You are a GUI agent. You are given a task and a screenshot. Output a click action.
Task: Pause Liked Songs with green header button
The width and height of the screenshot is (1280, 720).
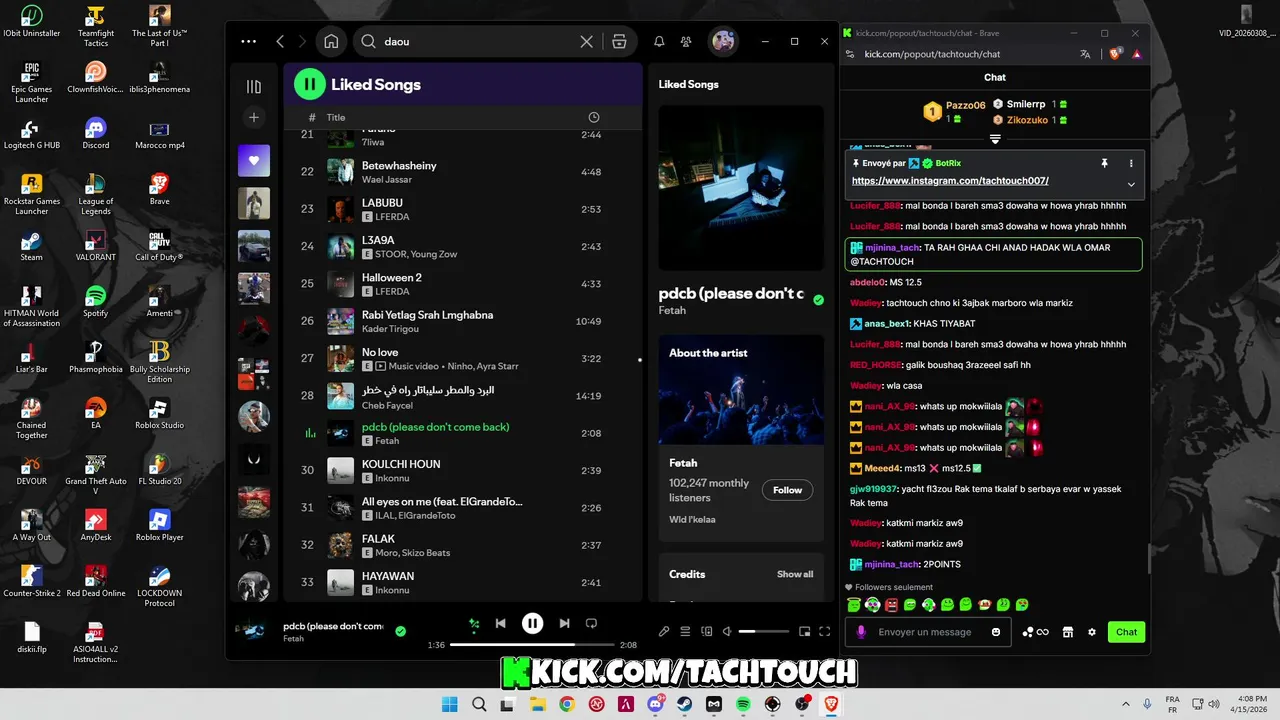310,85
